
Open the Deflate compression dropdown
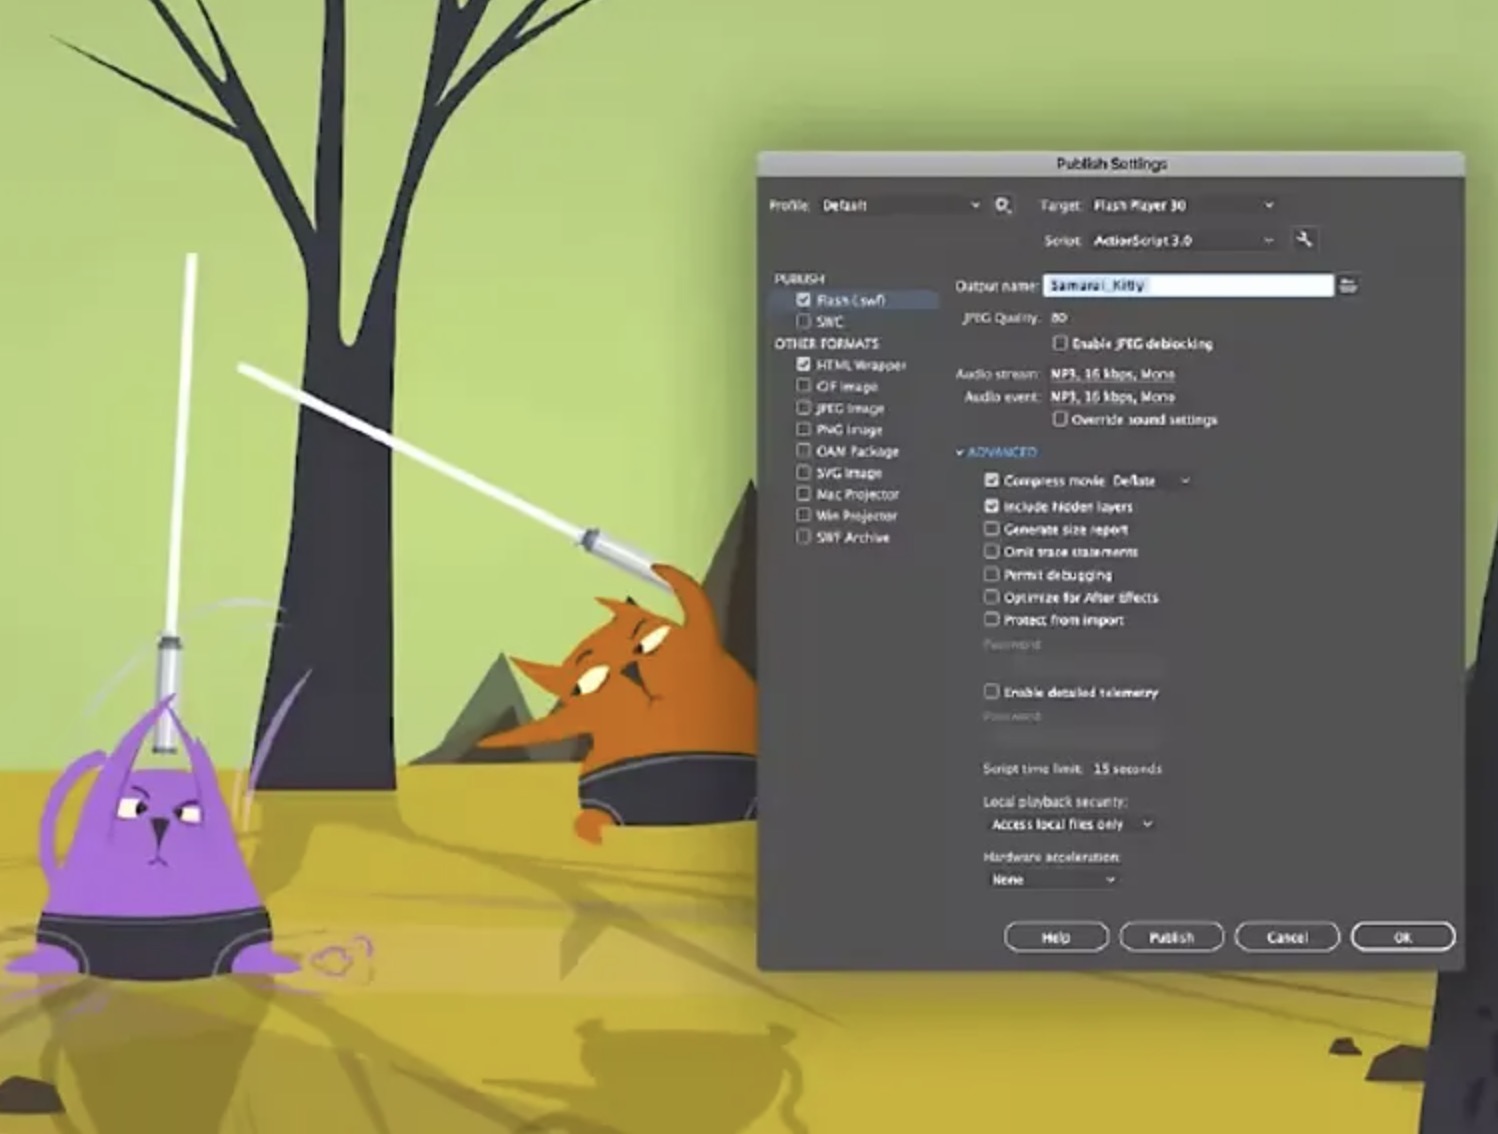pyautogui.click(x=1185, y=481)
